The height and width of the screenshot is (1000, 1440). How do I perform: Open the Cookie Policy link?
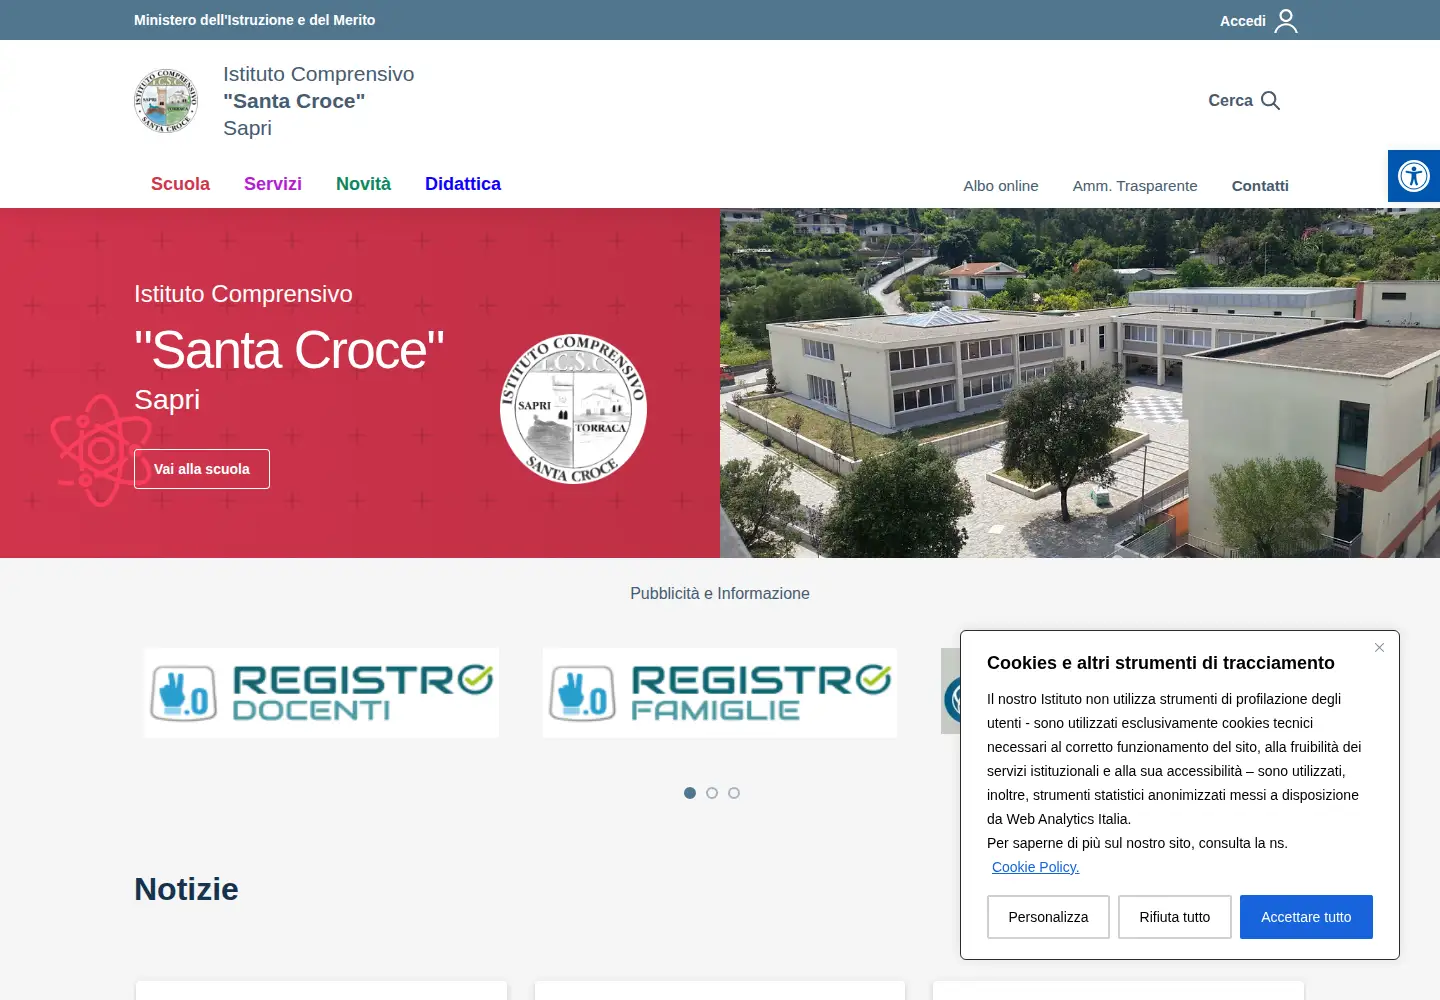[1035, 867]
